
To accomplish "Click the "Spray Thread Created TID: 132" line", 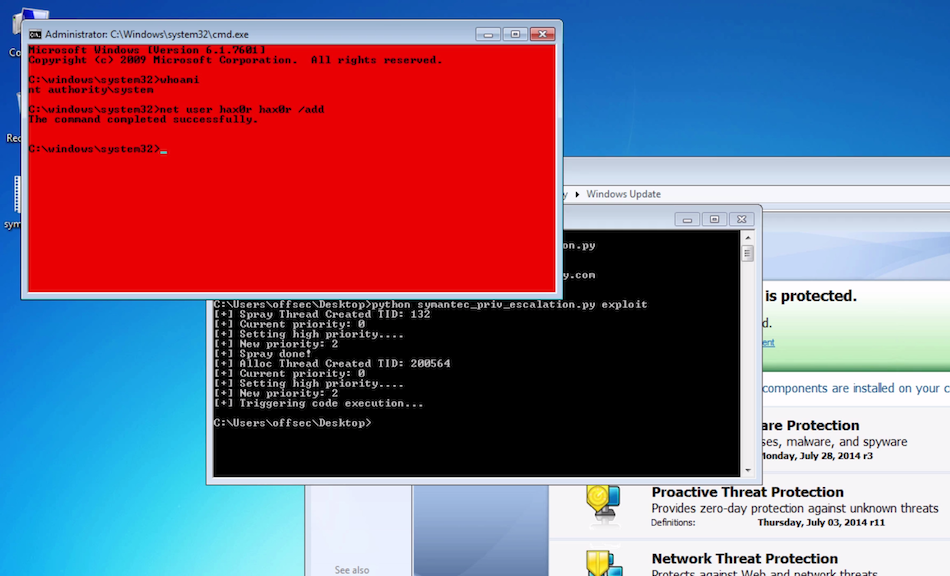I will pos(322,314).
